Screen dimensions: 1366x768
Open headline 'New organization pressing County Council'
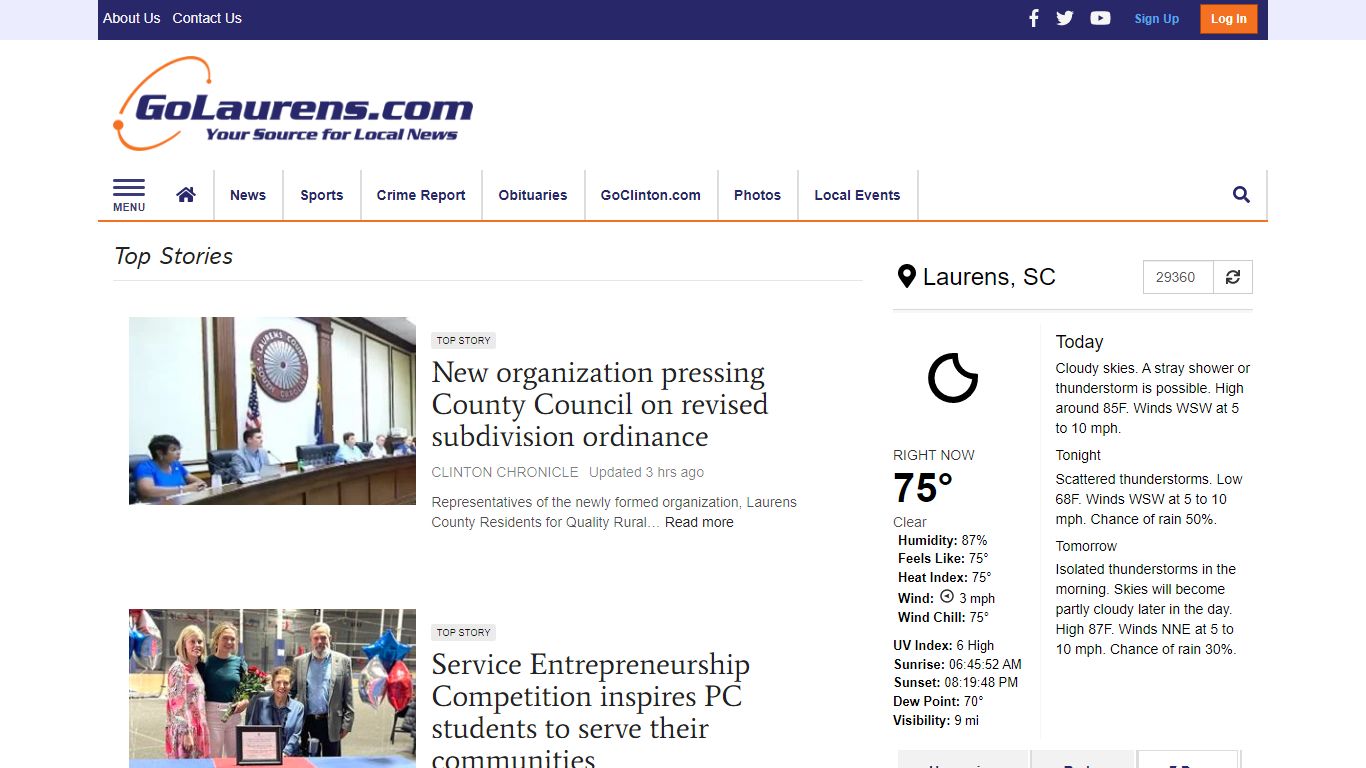(600, 404)
